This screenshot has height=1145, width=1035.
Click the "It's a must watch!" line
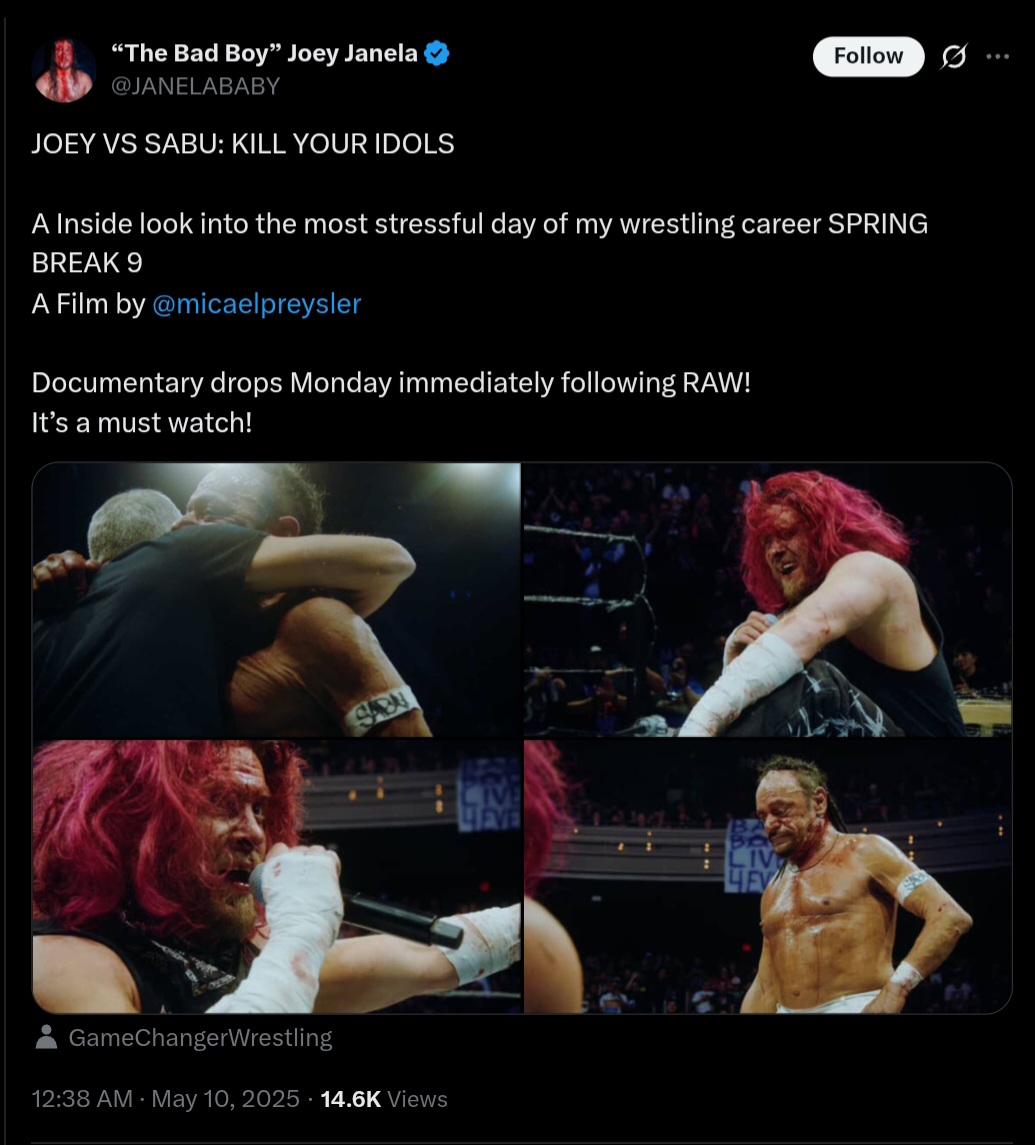142,423
